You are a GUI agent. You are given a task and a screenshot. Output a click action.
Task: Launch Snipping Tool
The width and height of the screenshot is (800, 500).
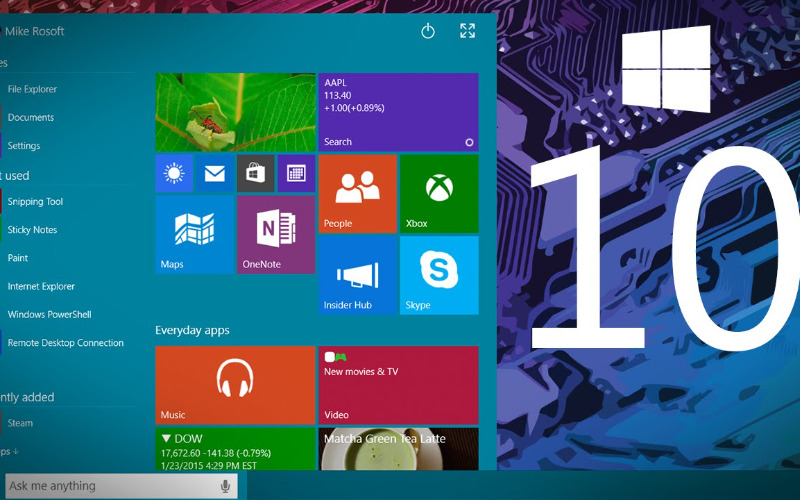(x=35, y=202)
